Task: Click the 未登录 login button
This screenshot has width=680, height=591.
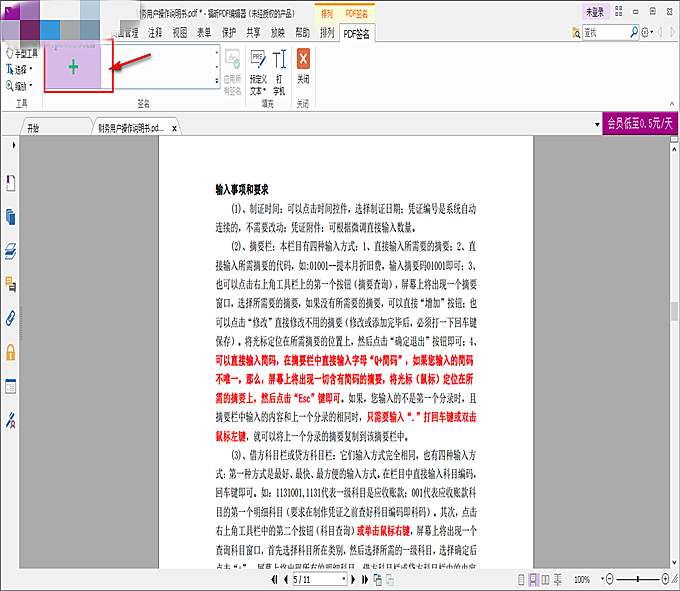Action: pos(595,12)
